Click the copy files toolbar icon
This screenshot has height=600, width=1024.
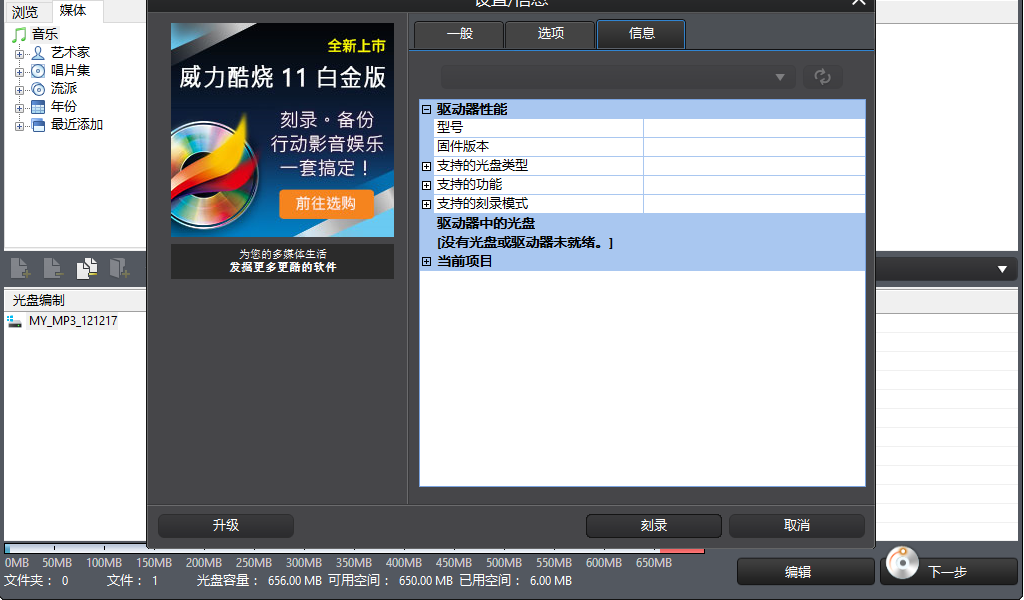point(86,268)
